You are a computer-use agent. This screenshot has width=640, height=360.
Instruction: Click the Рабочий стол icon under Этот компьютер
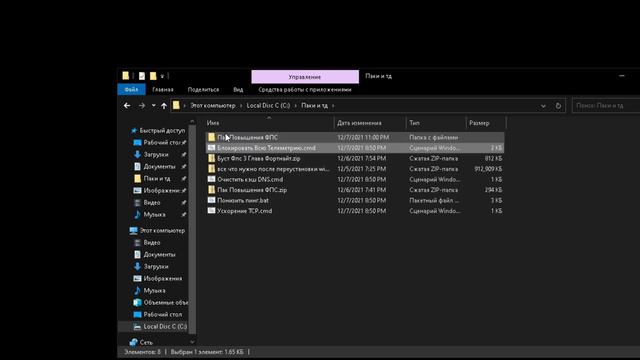(x=138, y=314)
